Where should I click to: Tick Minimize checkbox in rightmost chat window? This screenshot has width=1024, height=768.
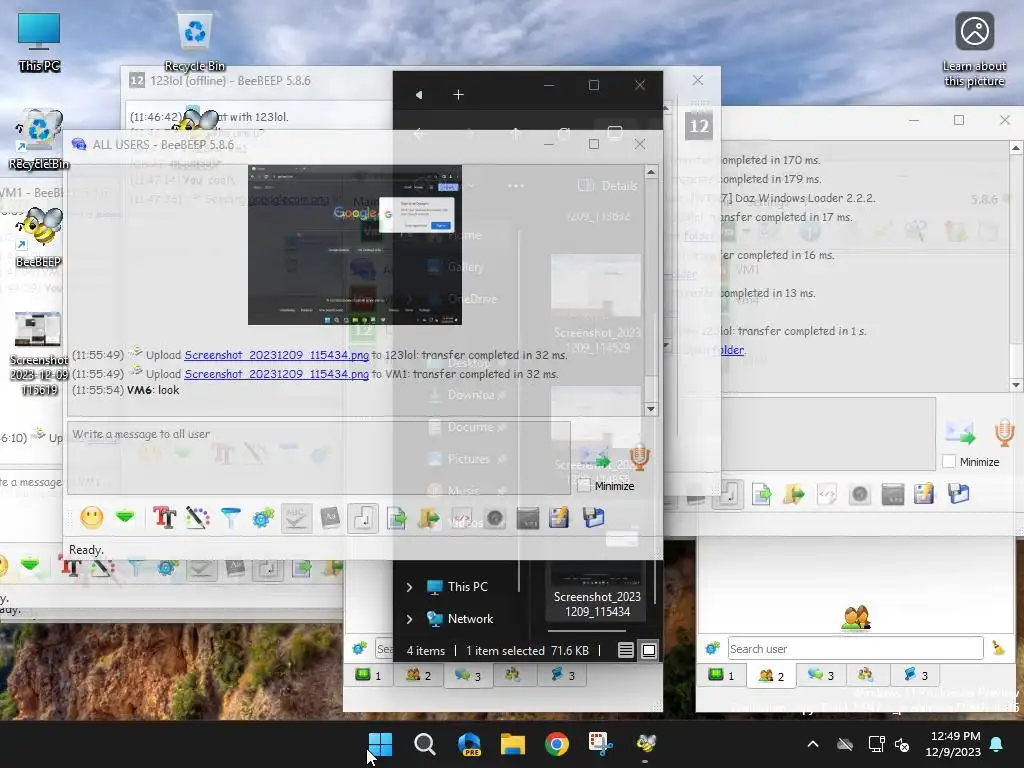[949, 462]
